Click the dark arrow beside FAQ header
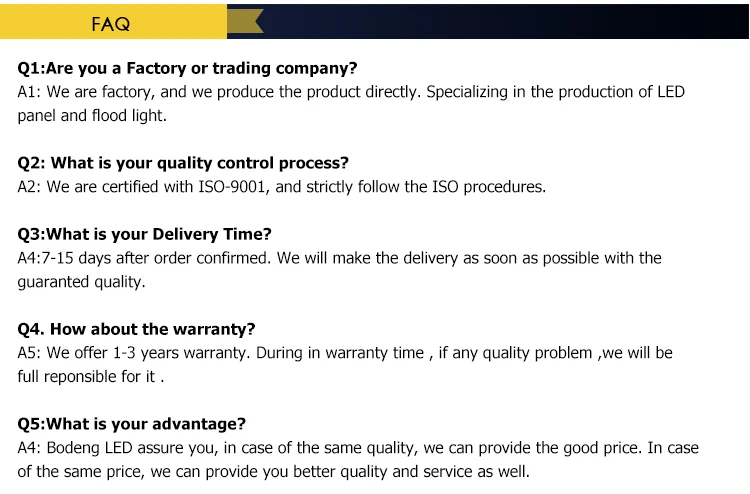750x494 pixels. pos(247,22)
